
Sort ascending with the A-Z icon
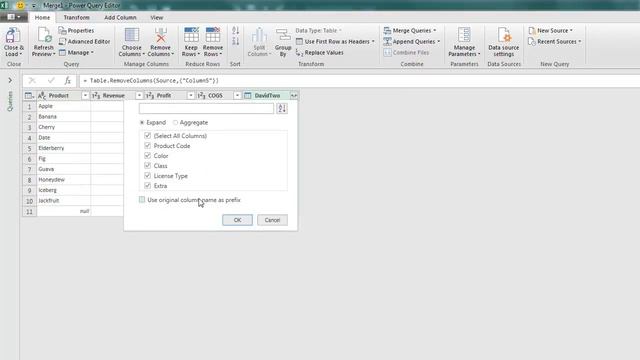click(x=236, y=31)
